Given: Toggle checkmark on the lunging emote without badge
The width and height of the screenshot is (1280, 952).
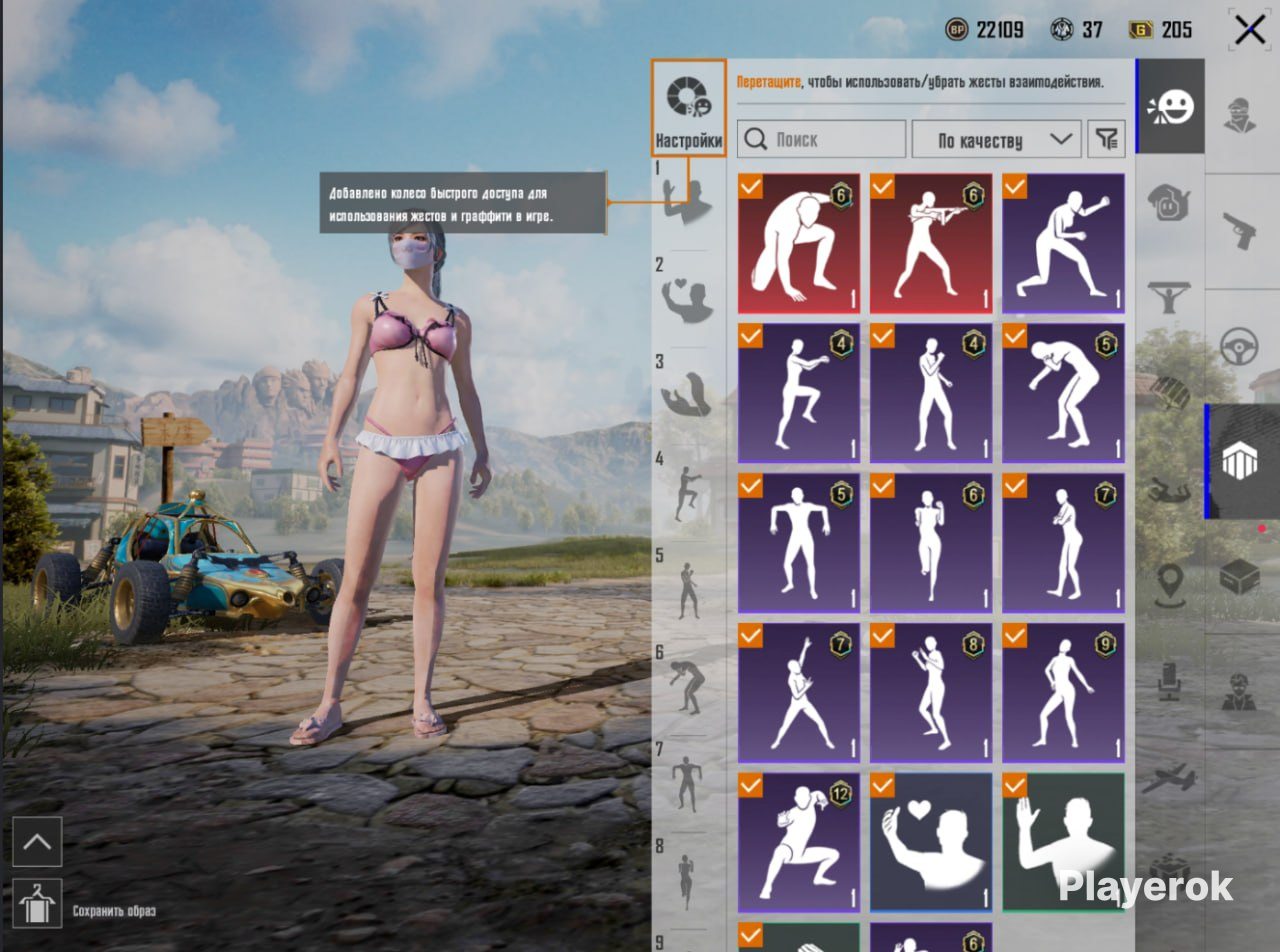Looking at the screenshot, I should (x=1015, y=187).
